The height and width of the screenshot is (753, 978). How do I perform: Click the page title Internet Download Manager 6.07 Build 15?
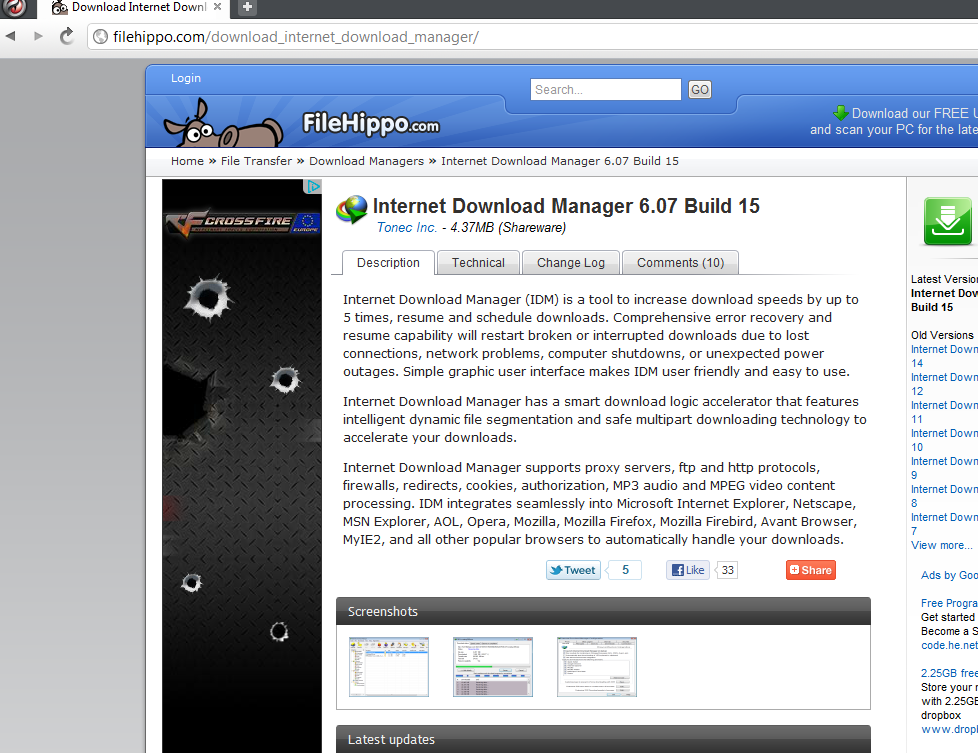[566, 206]
